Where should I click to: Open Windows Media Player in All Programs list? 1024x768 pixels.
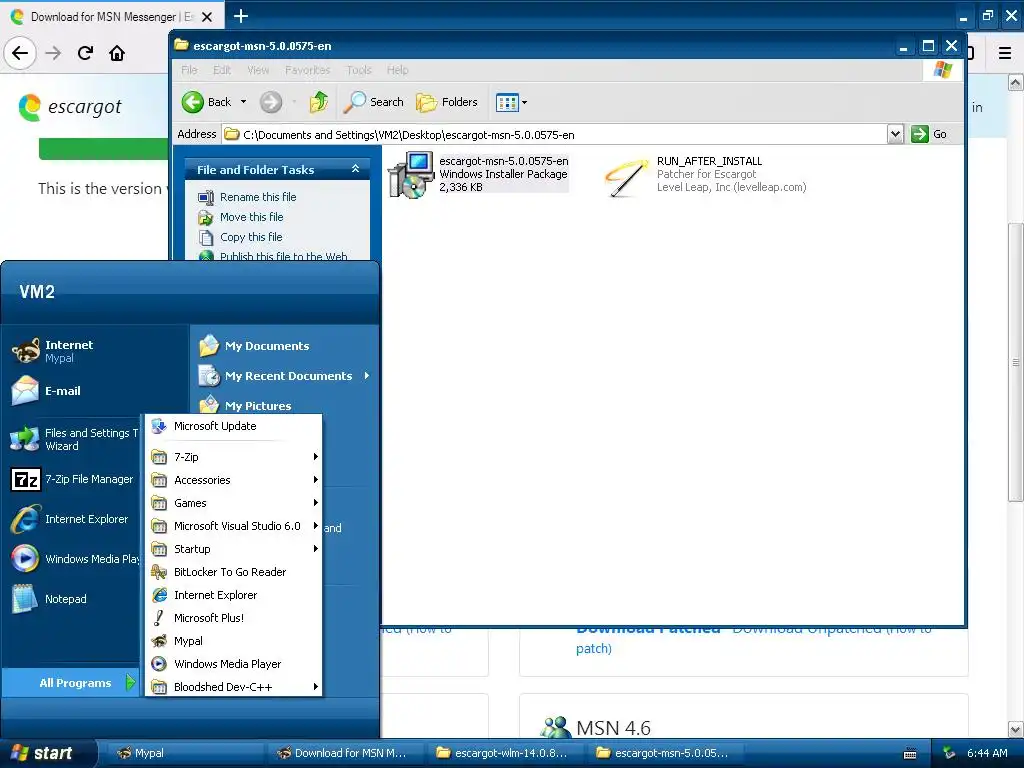(x=233, y=664)
